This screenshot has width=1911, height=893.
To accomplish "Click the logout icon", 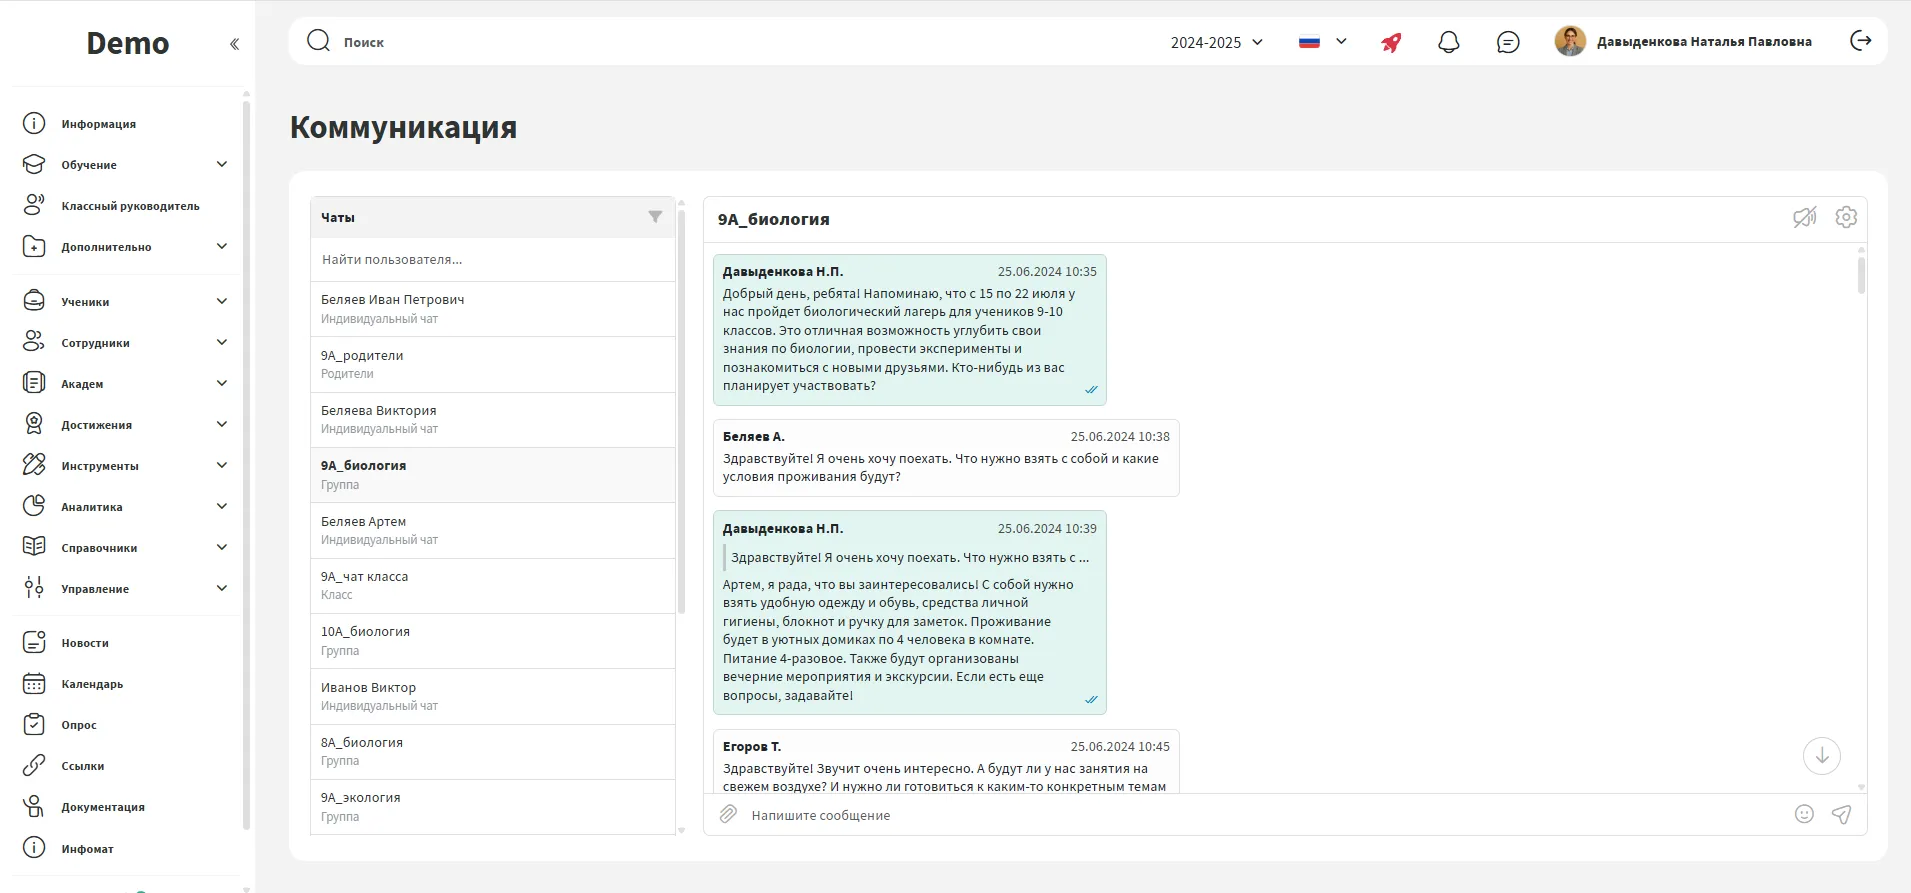I will [1860, 41].
